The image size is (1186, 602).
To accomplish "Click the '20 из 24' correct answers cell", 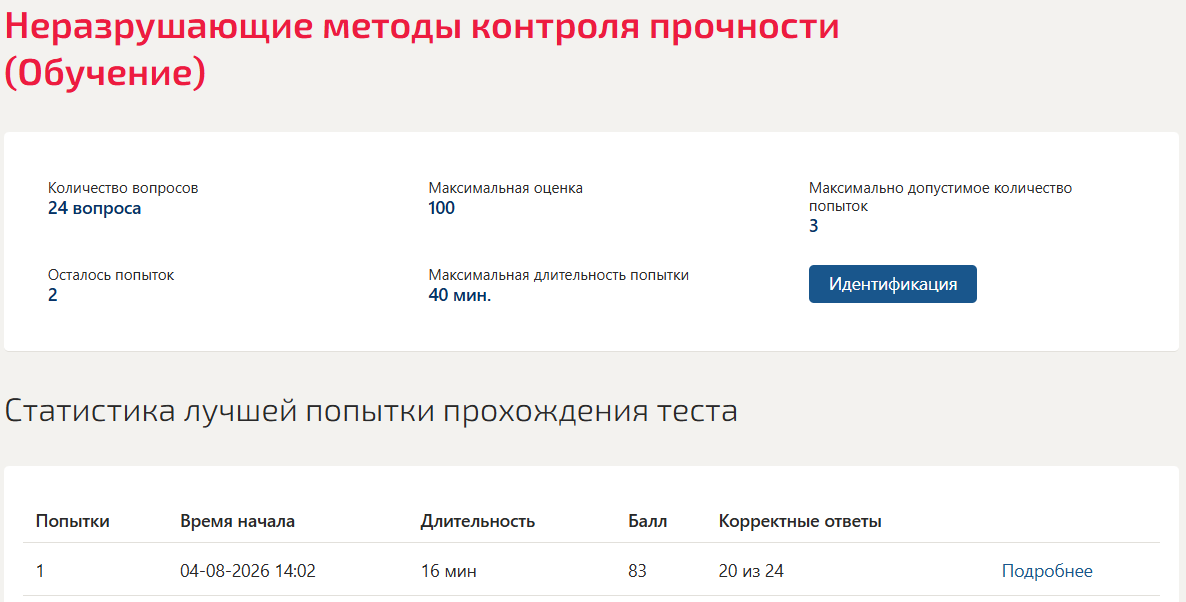I will click(x=751, y=571).
